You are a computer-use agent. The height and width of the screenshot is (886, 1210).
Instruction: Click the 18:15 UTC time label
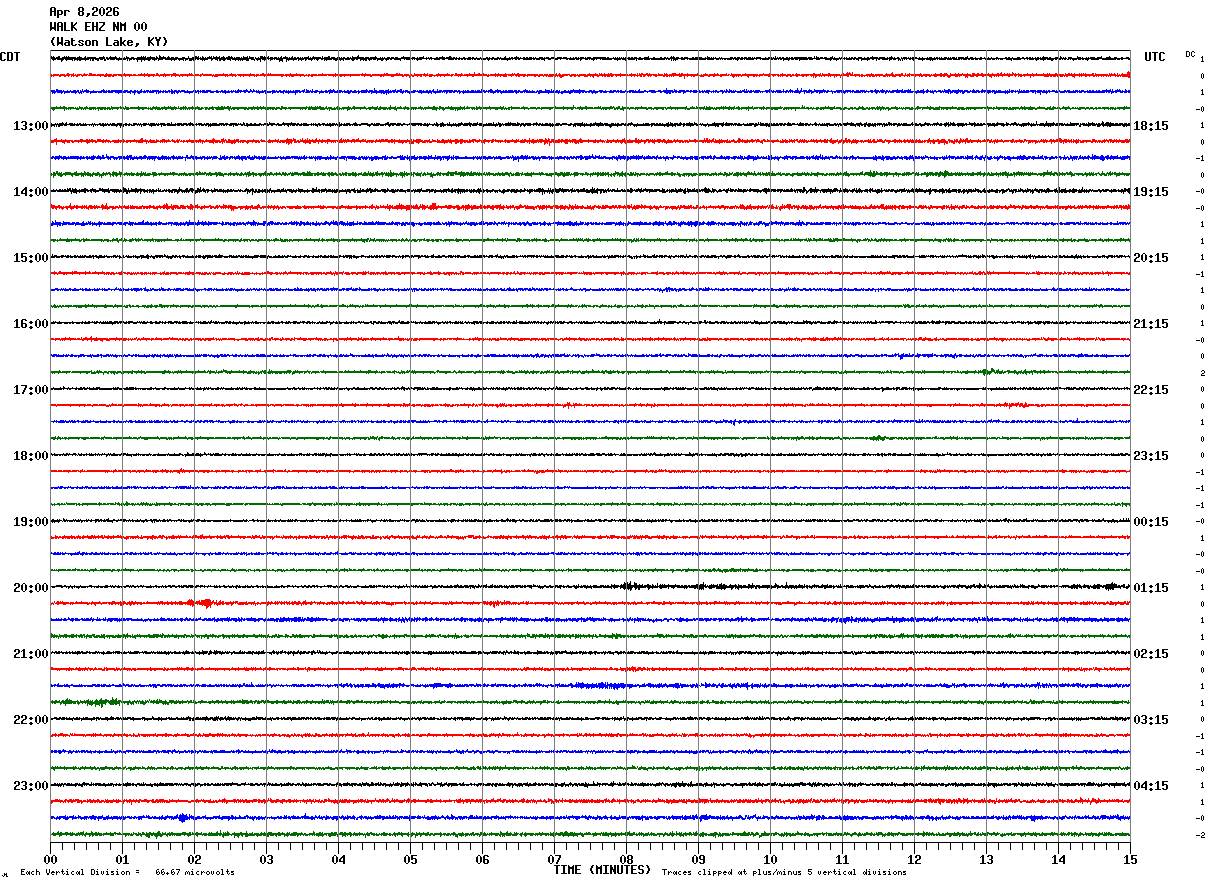pos(1151,126)
